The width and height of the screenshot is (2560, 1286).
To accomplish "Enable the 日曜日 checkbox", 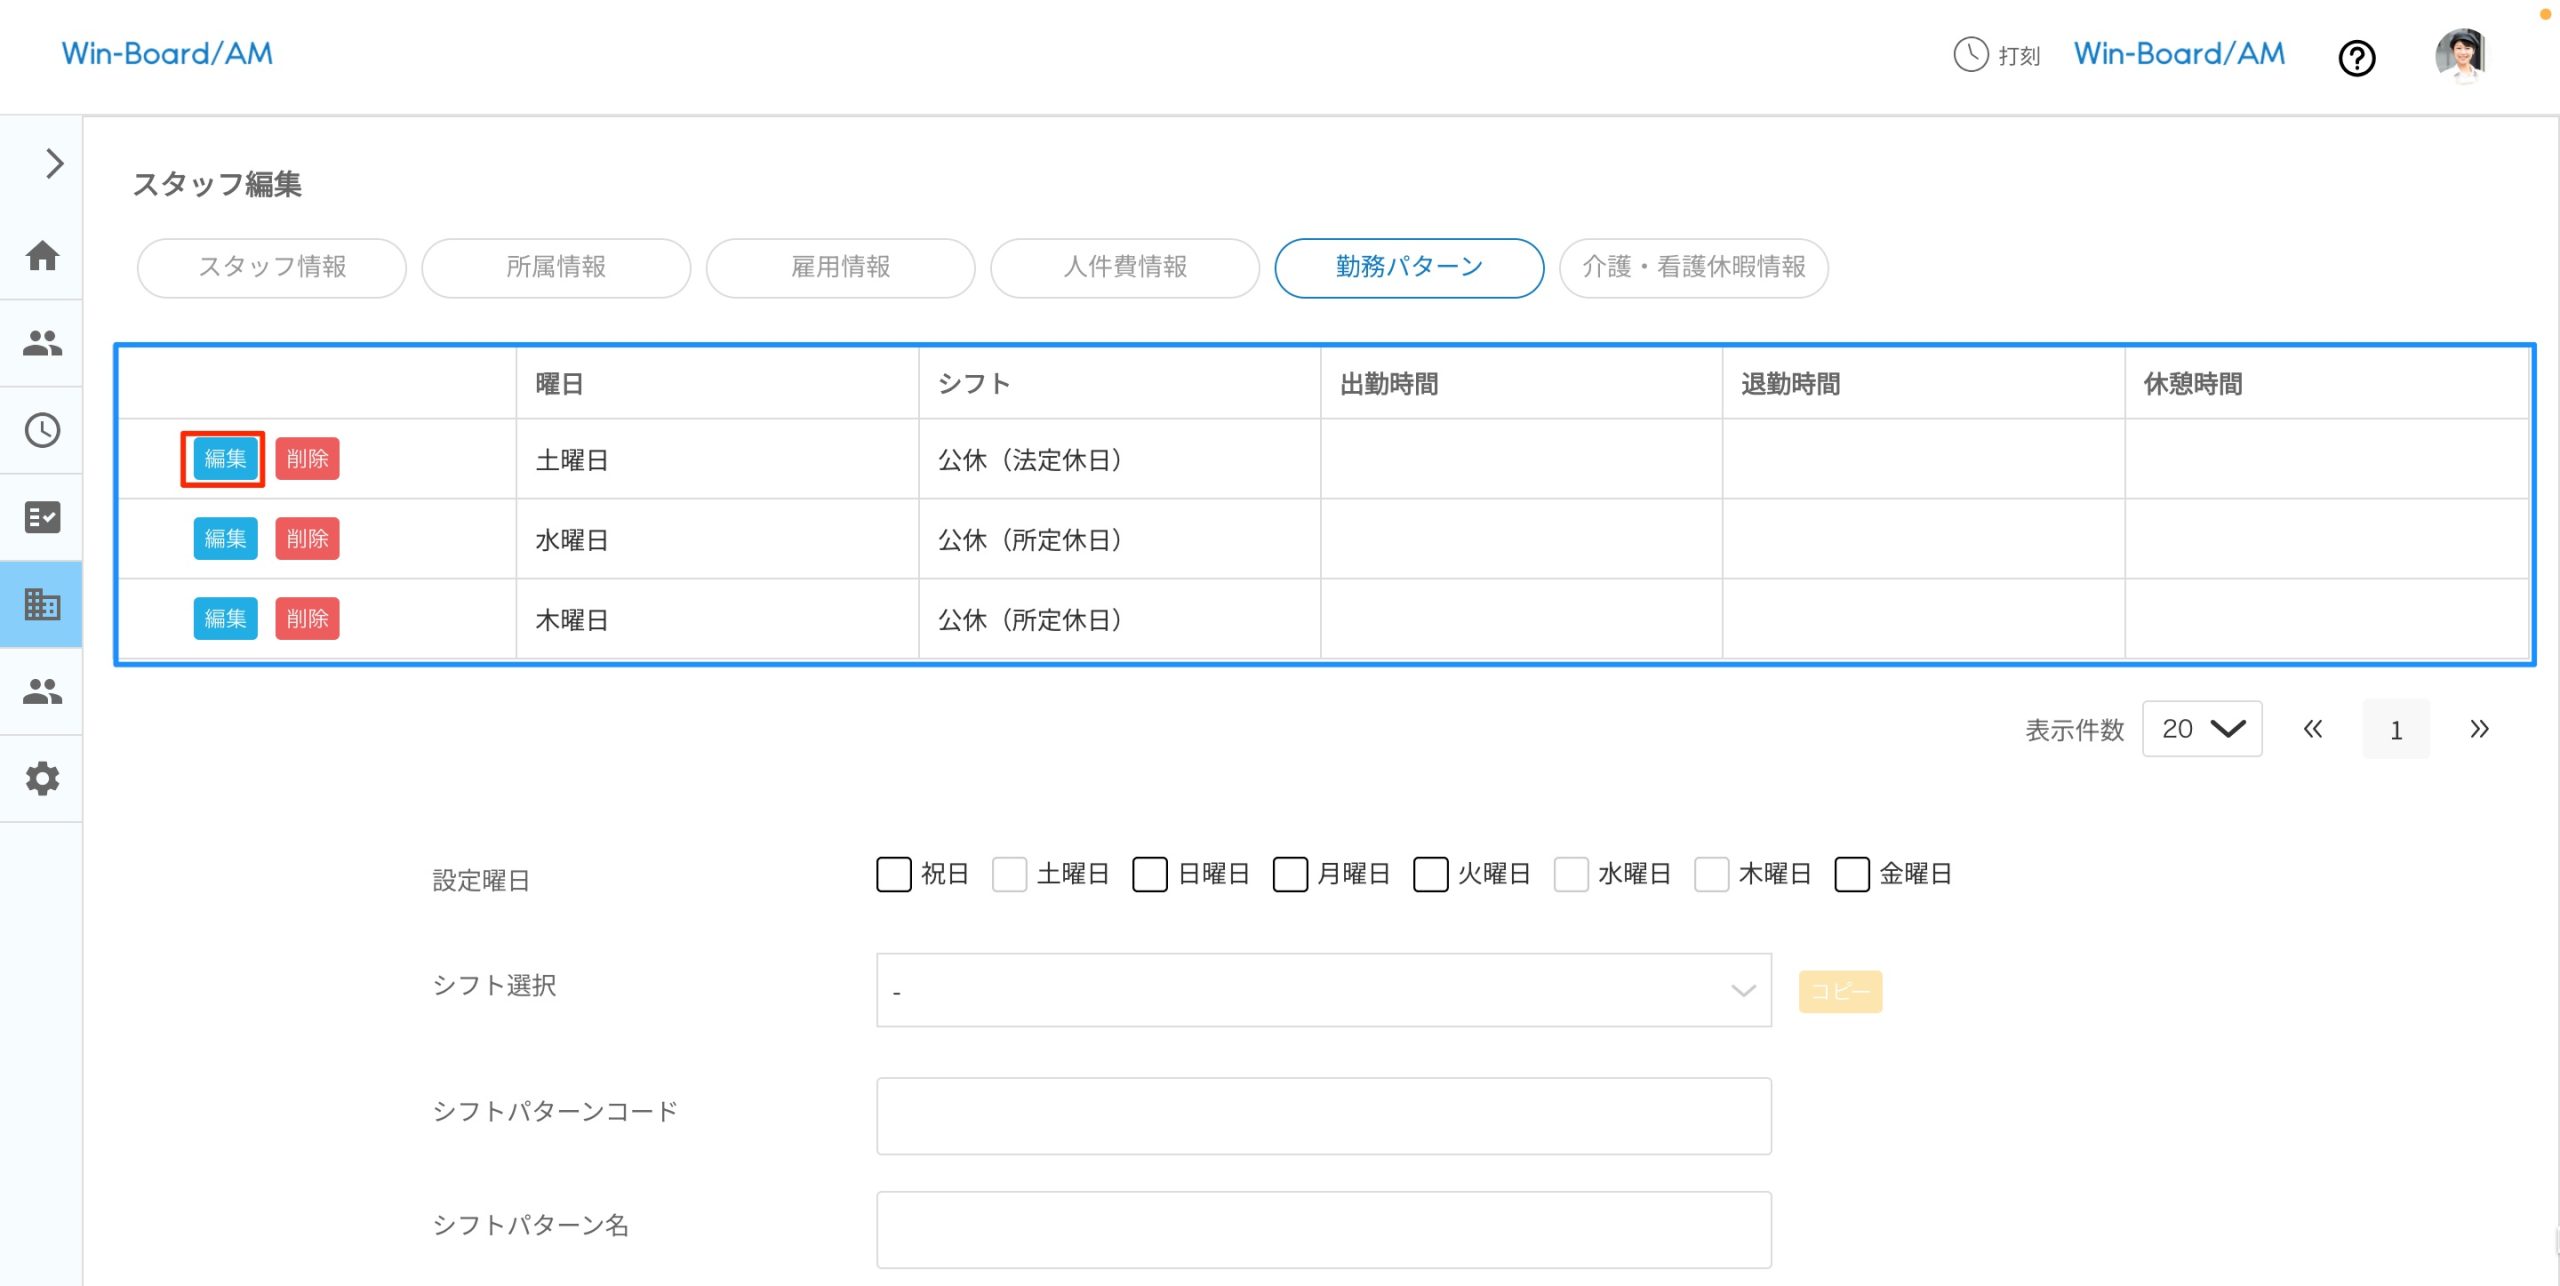I will point(1149,874).
